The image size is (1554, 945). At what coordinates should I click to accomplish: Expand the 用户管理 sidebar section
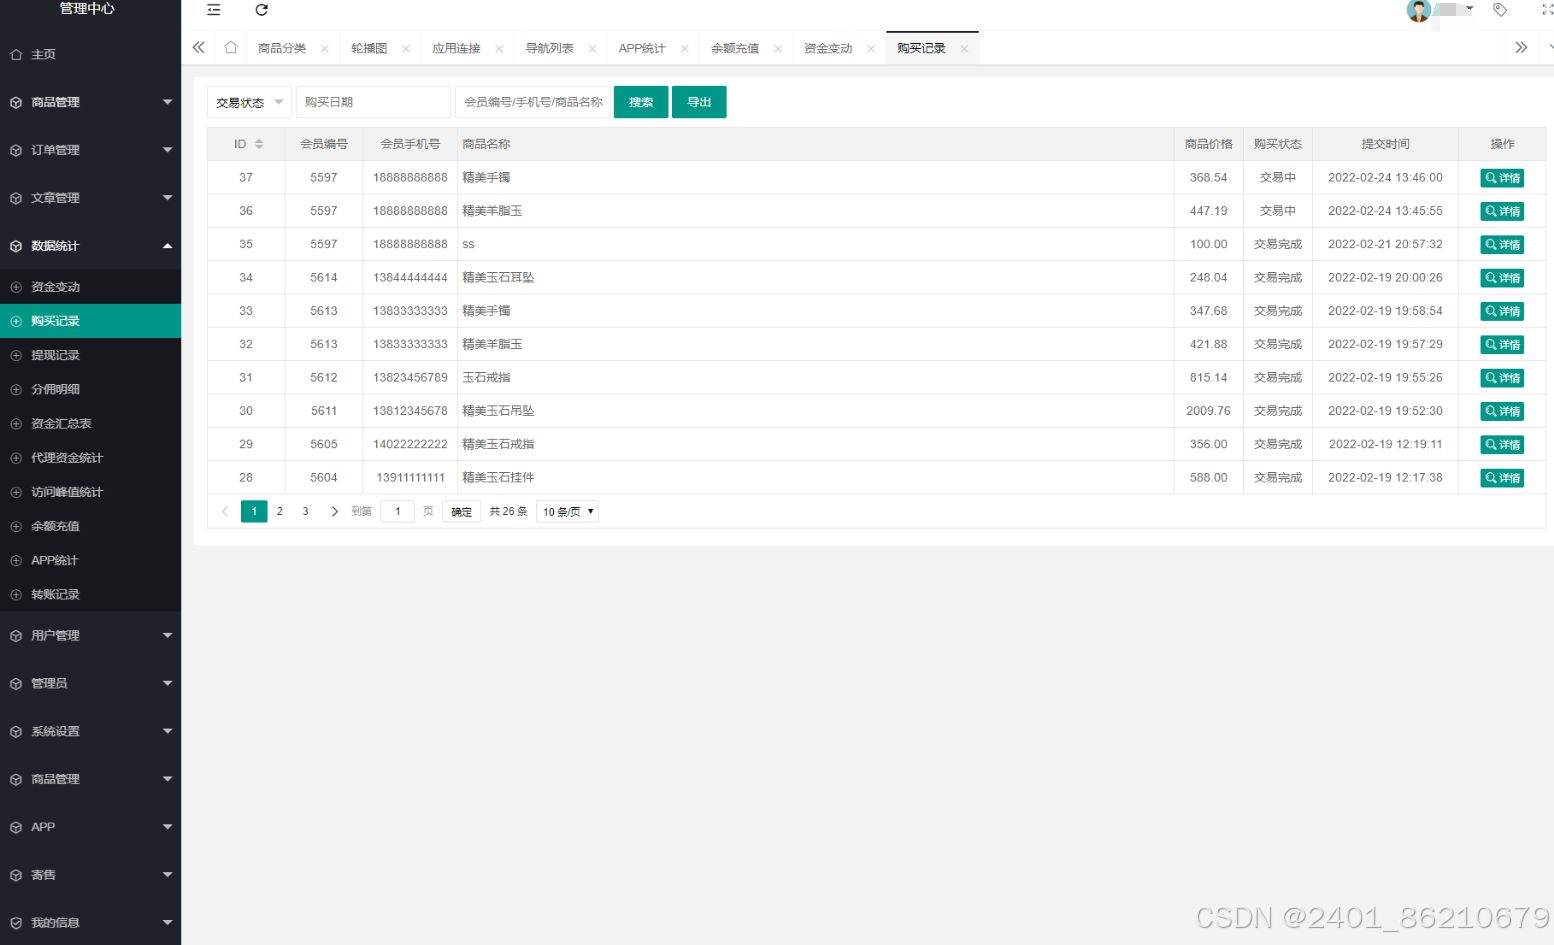pyautogui.click(x=57, y=635)
